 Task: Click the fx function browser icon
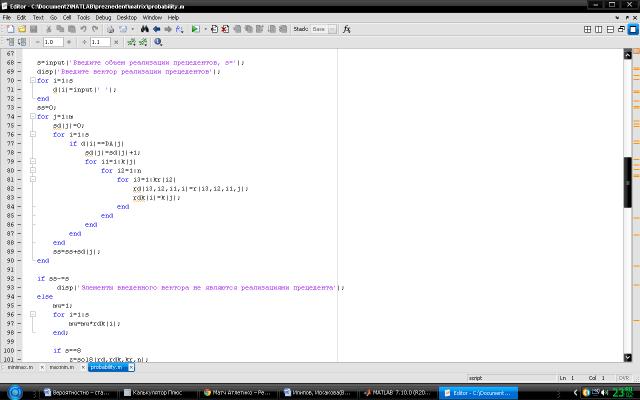pyautogui.click(x=347, y=30)
